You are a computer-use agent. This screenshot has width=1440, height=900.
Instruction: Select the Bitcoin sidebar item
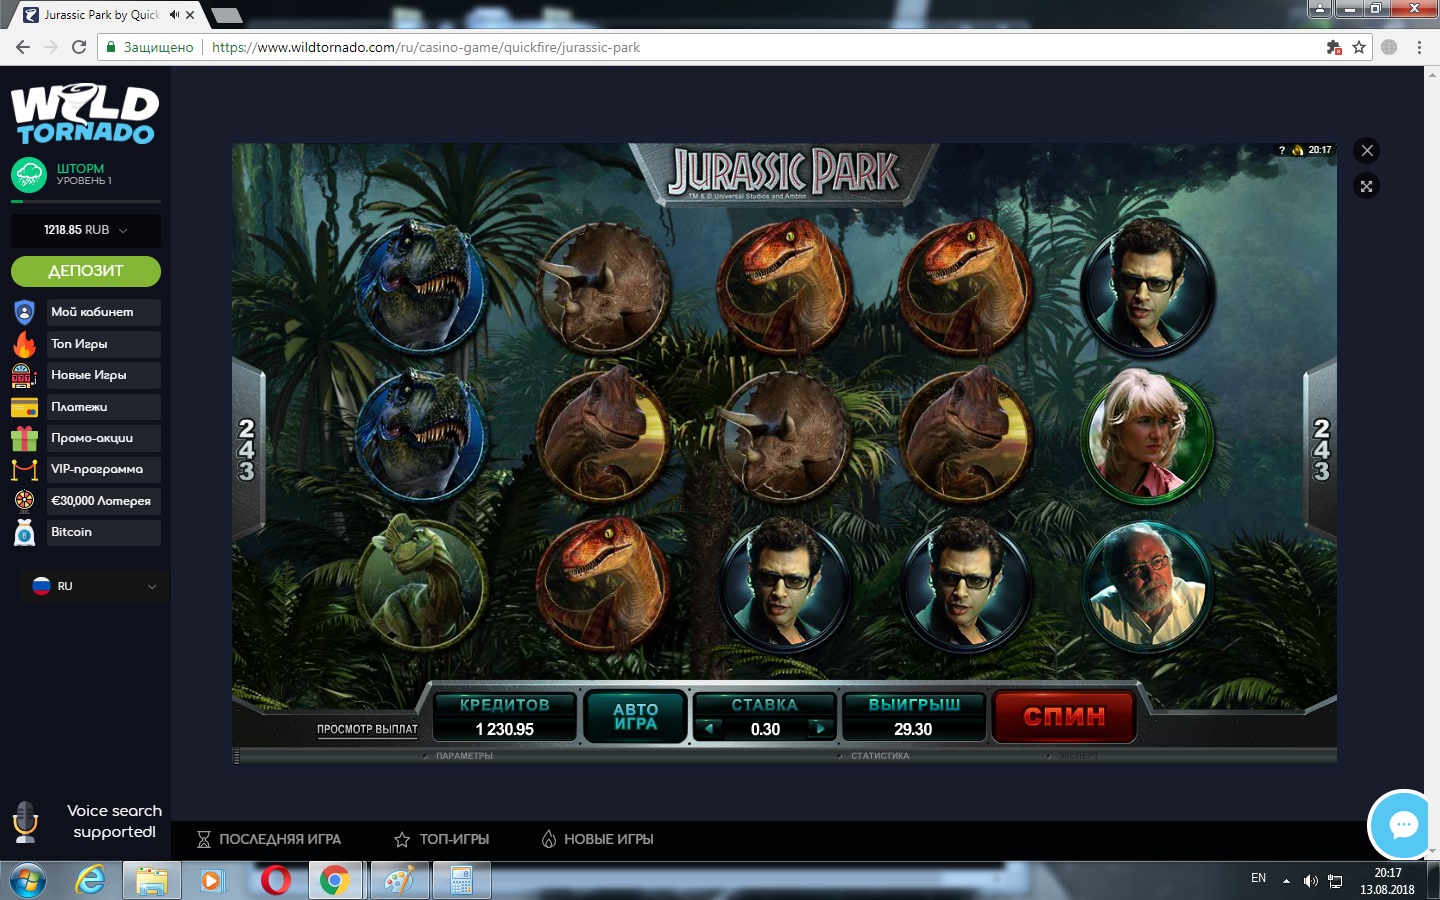point(103,532)
